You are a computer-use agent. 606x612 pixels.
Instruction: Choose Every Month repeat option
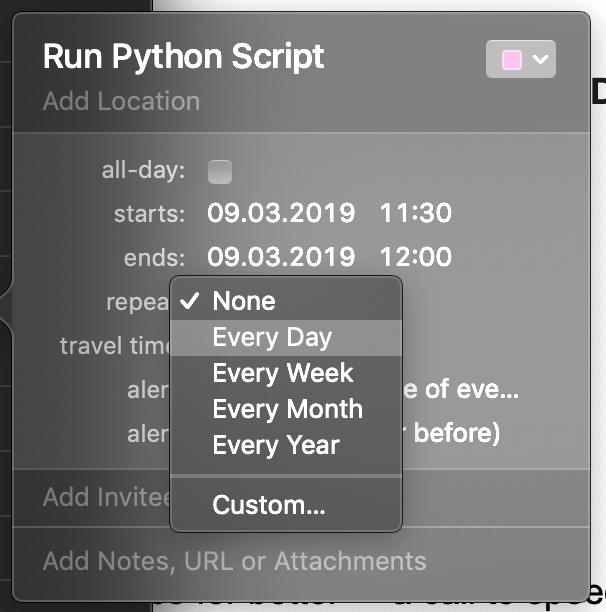(x=286, y=409)
